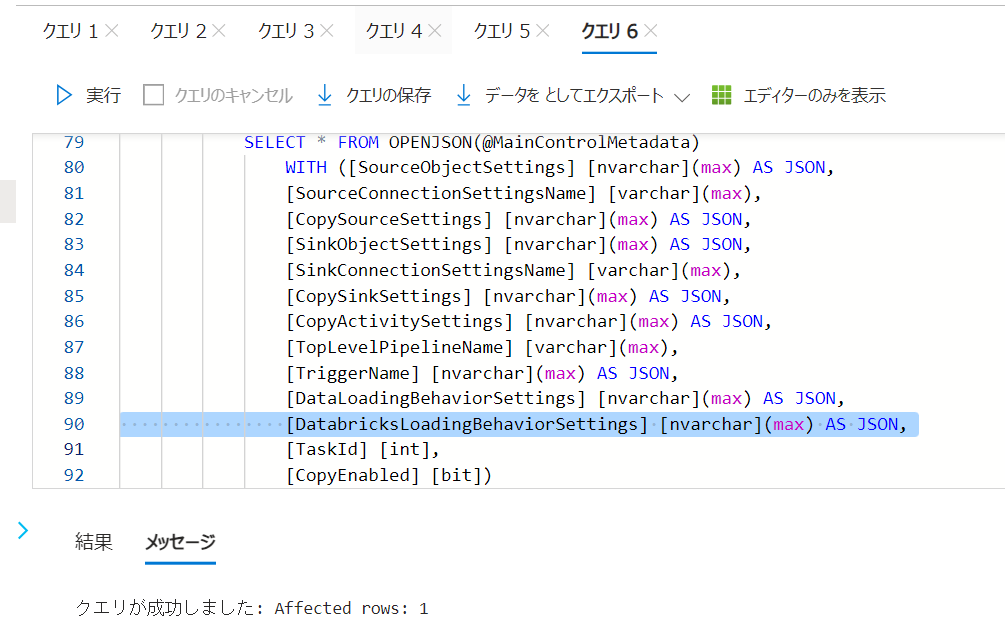Close the クエリ 6 tab
This screenshot has height=630, width=1005.
point(651,31)
